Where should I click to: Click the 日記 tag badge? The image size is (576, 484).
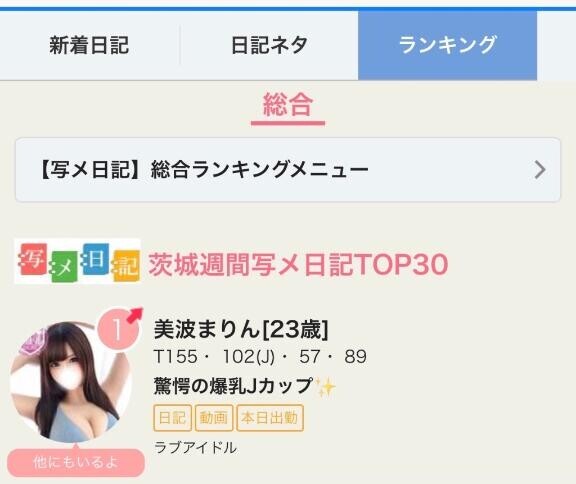point(172,418)
